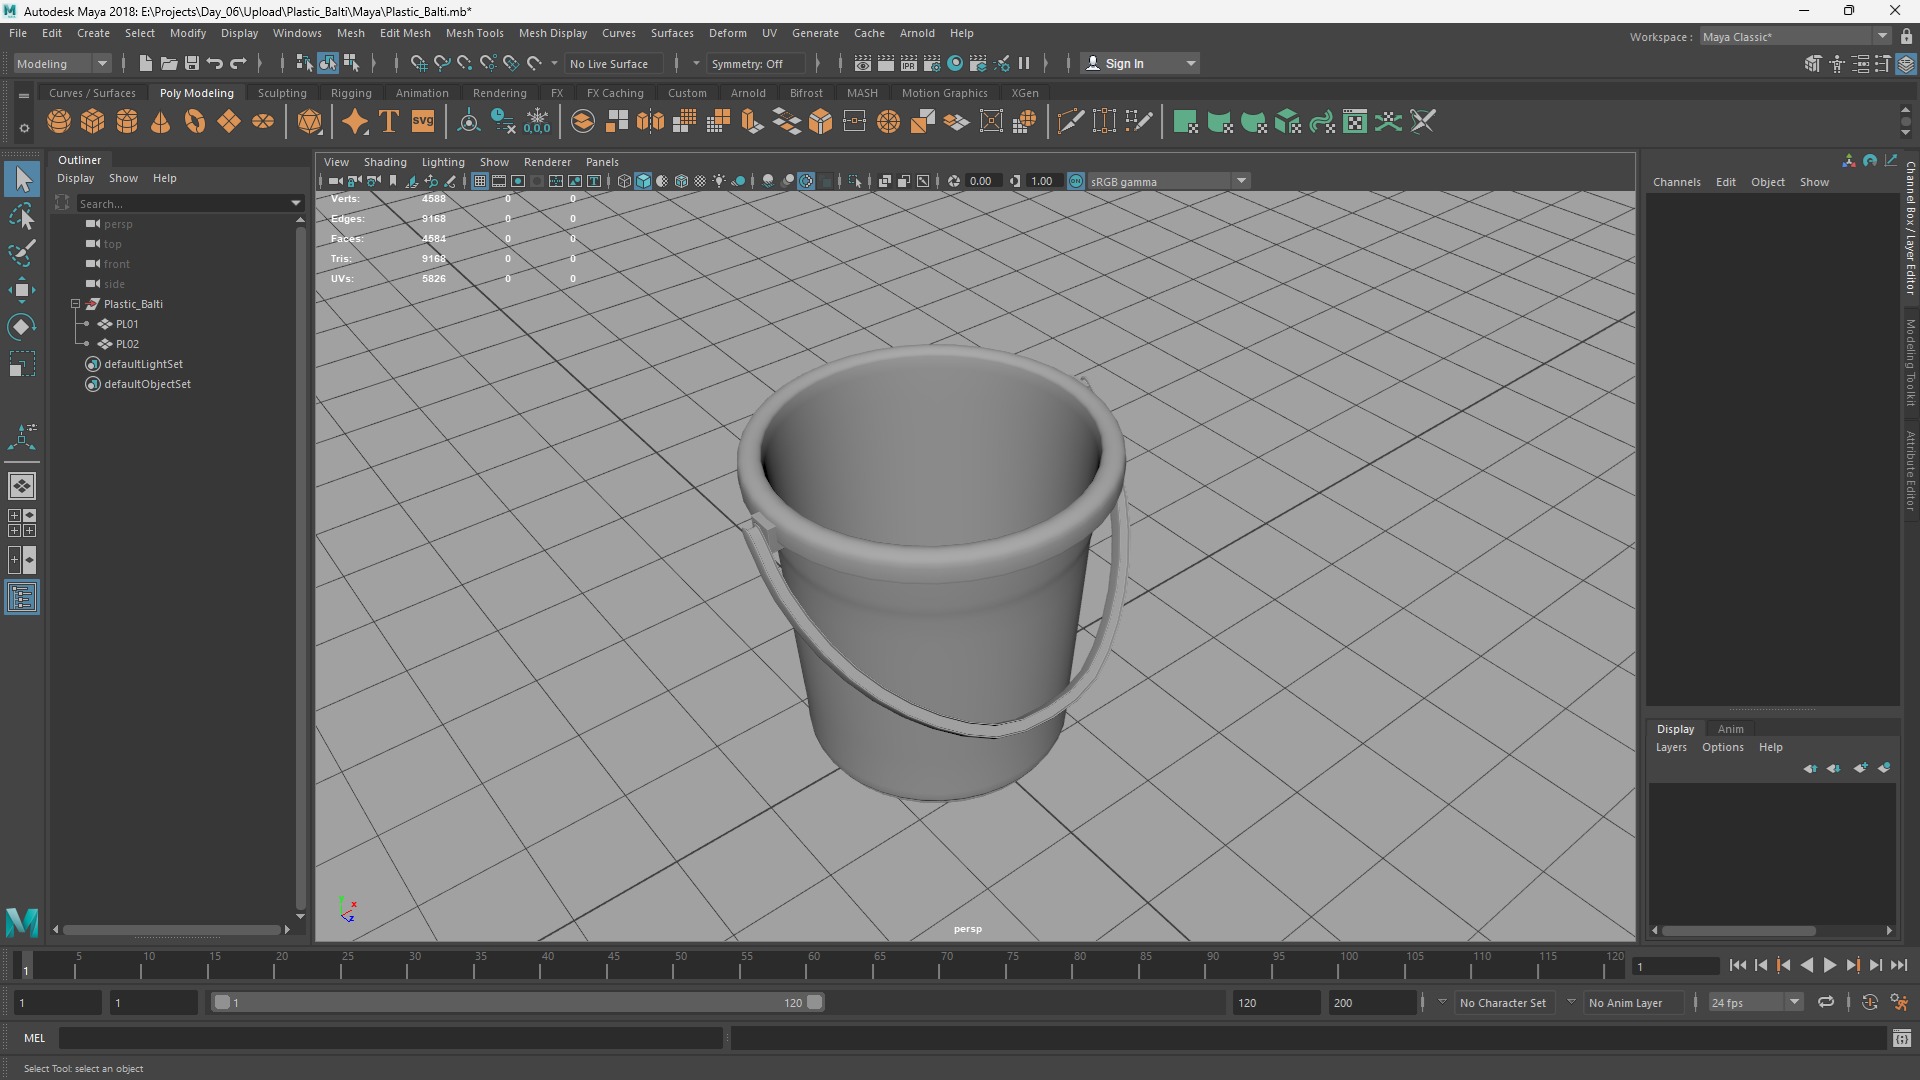Viewport: 1920px width, 1080px height.
Task: Open the Outliner search filter dropdown arrow
Action: (296, 203)
